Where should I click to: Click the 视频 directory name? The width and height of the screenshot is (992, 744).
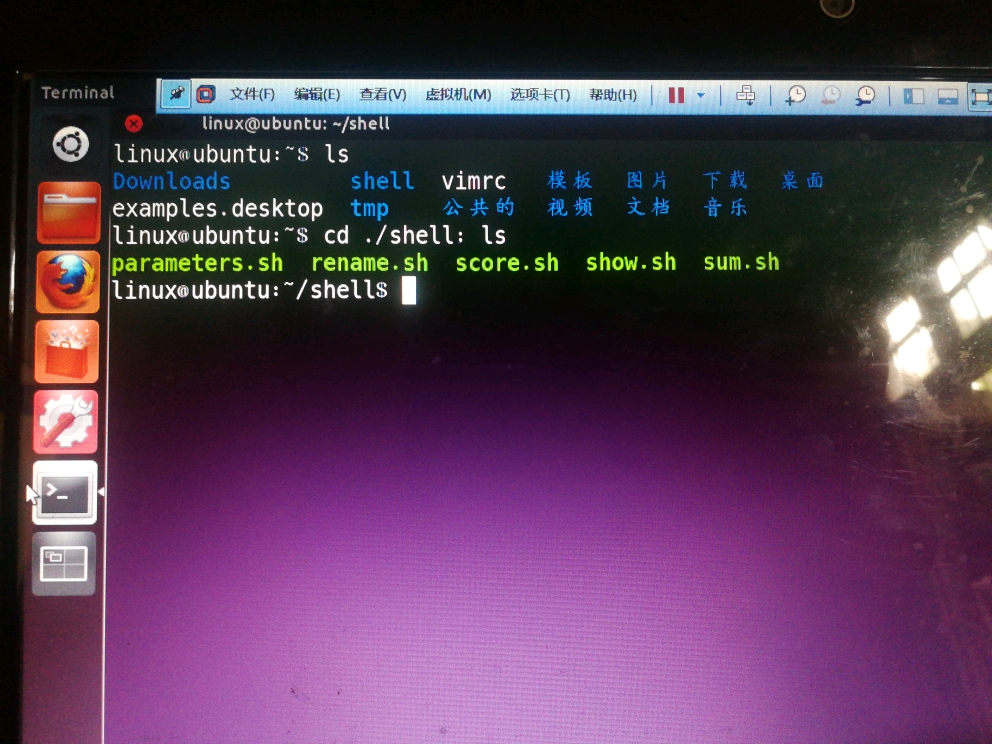(x=569, y=207)
